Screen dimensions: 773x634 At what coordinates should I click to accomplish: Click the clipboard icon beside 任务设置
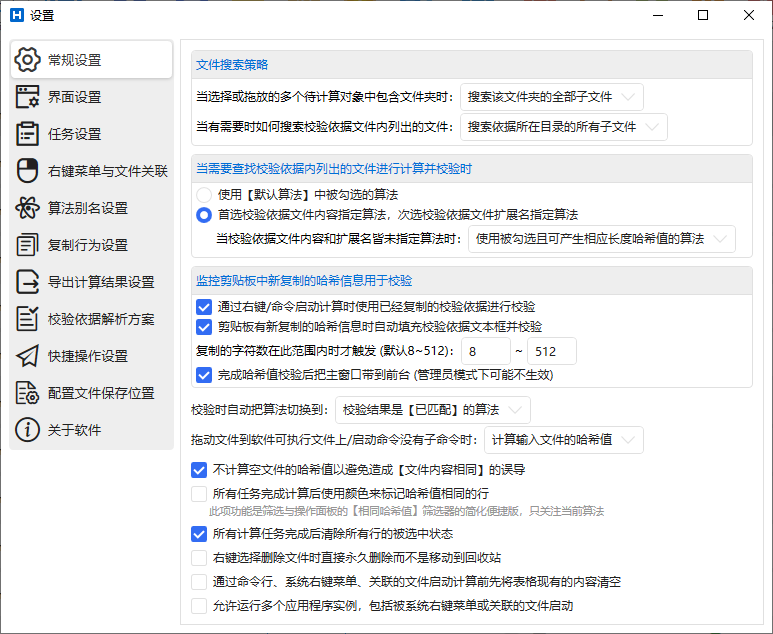pos(27,134)
